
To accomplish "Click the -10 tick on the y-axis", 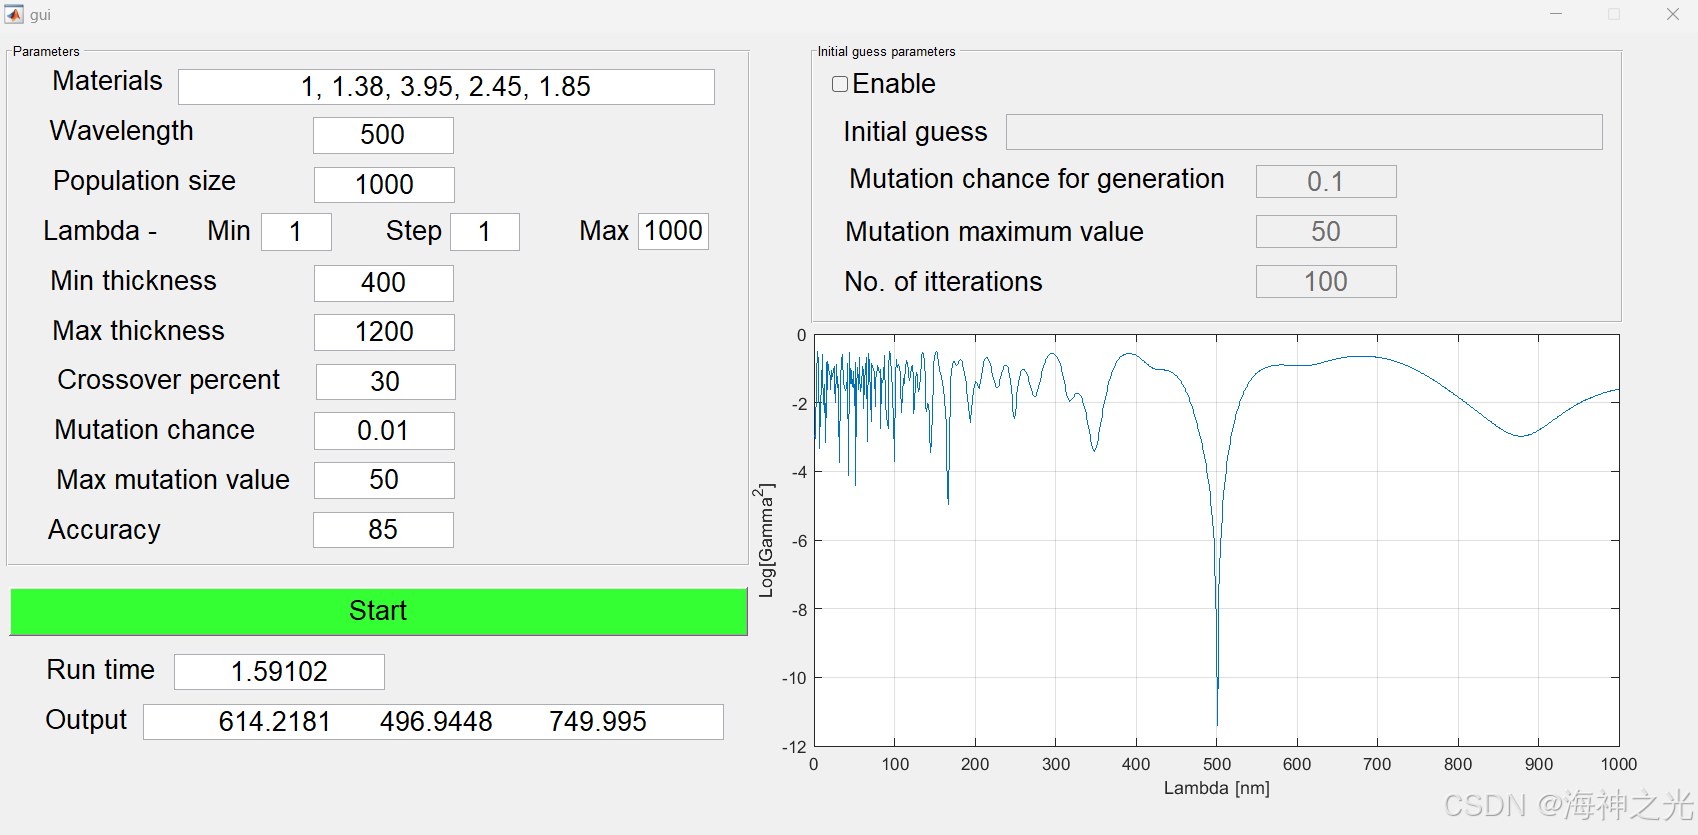I will [x=794, y=678].
